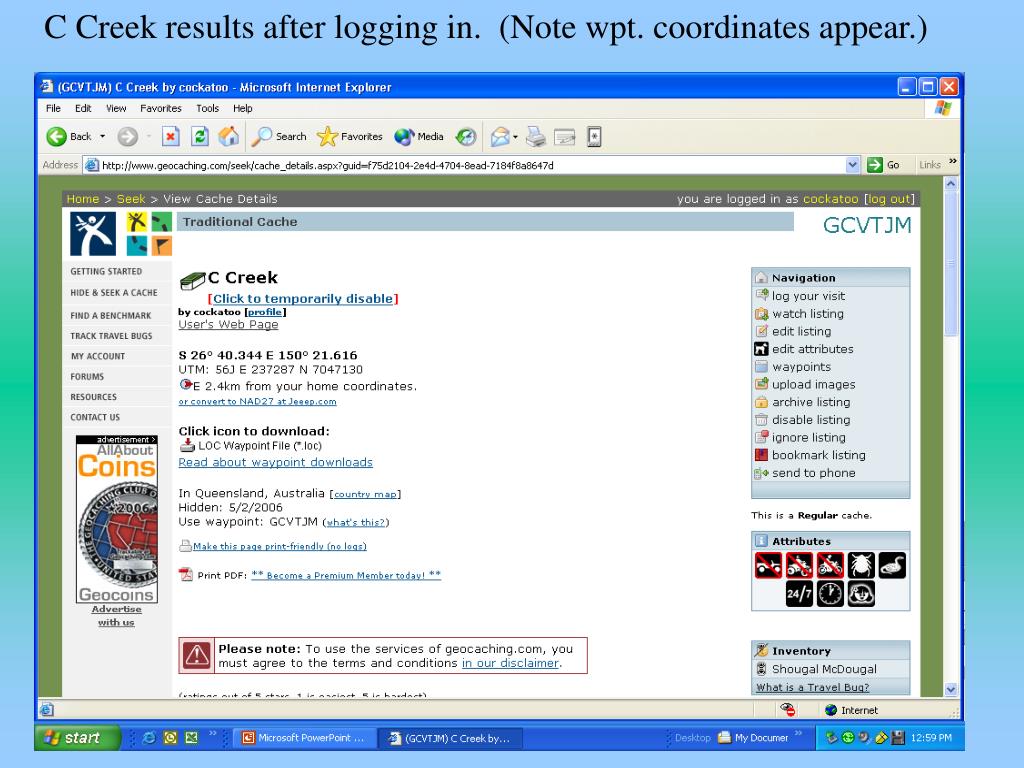Click the clock time attribute icon
The width and height of the screenshot is (1024, 768).
click(x=830, y=594)
